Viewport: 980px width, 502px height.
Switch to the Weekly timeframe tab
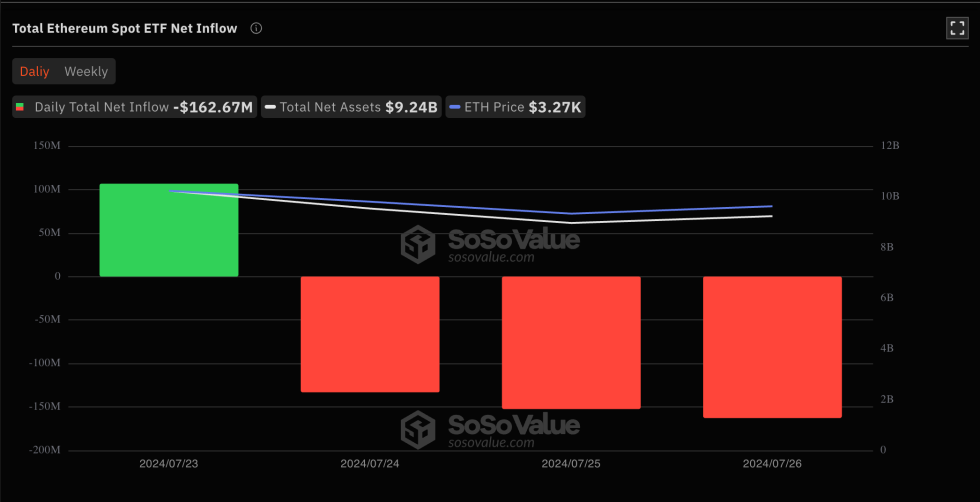click(86, 71)
